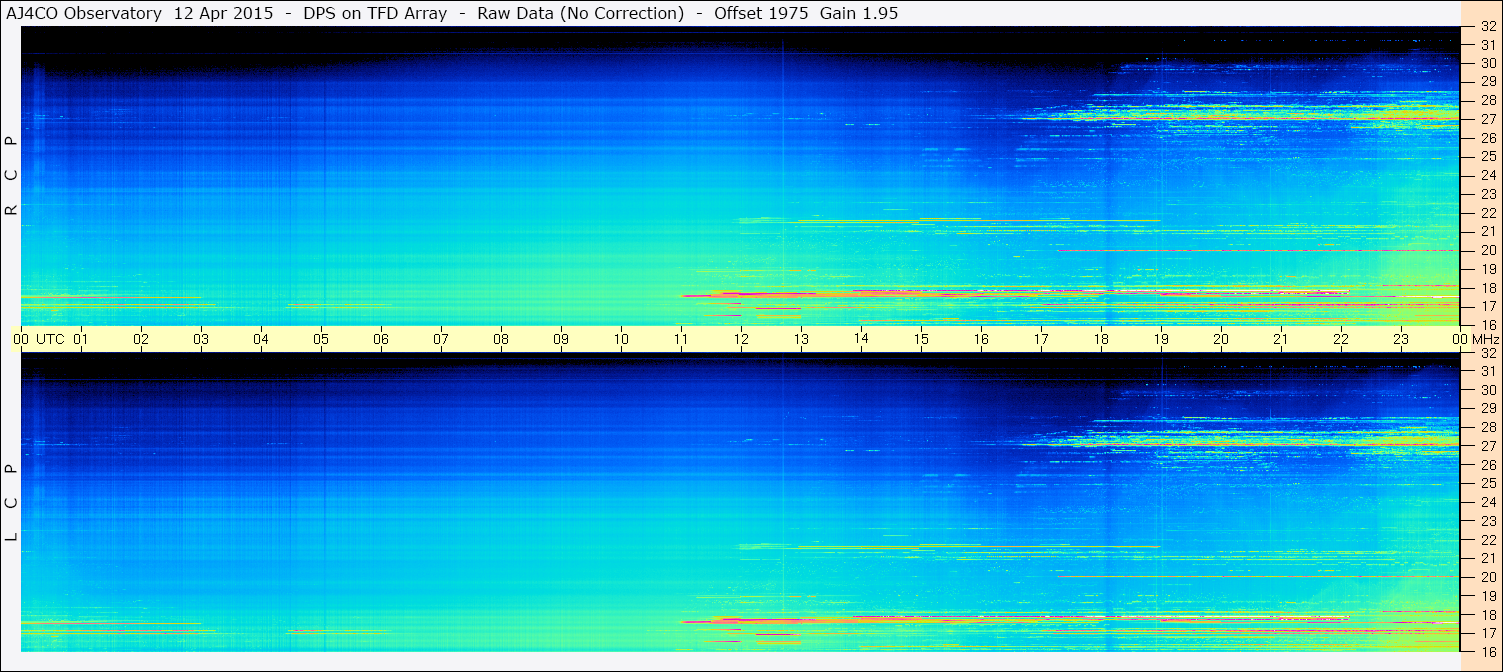Select hour marker 09 on the time axis

[561, 339]
